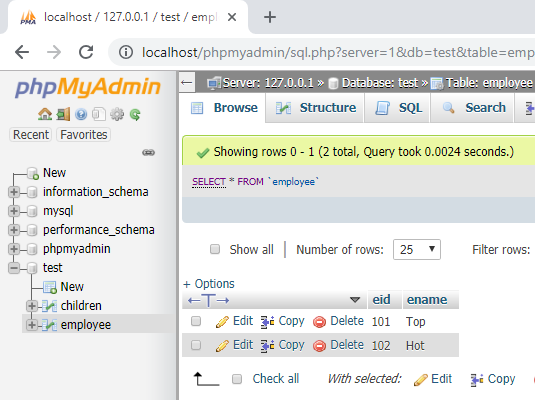
Task: Expand the children table node
Action: (32, 306)
